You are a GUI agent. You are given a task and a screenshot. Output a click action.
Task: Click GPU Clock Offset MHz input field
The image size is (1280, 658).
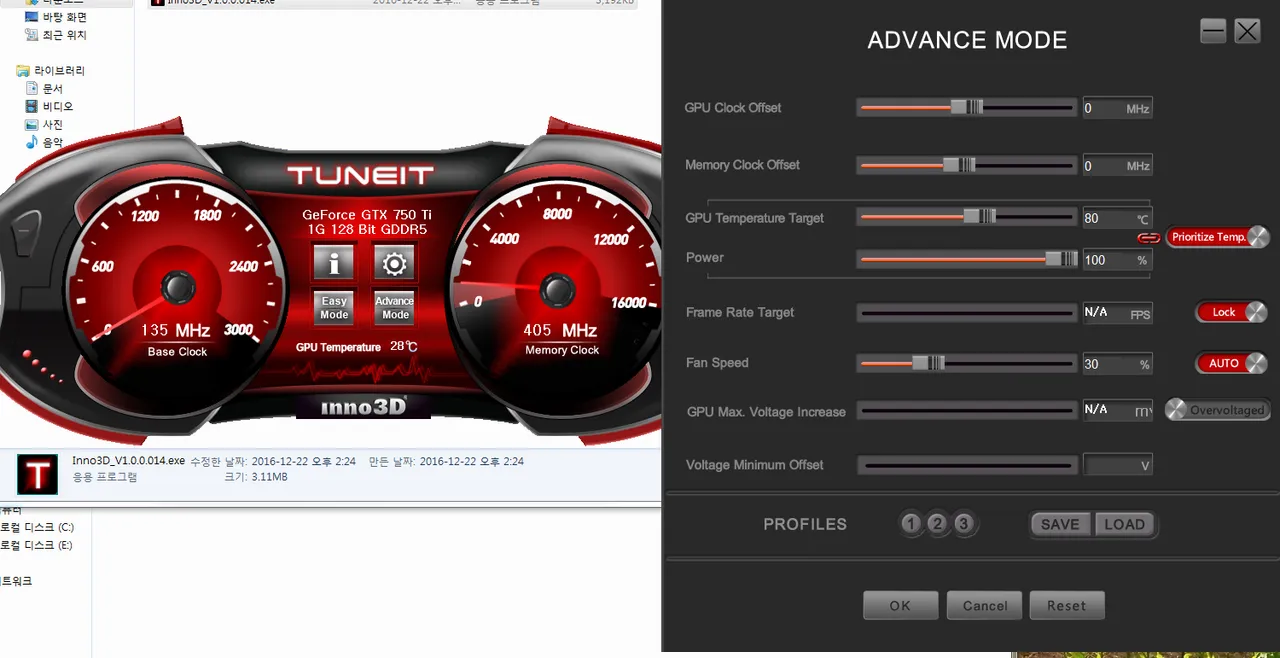point(1117,108)
